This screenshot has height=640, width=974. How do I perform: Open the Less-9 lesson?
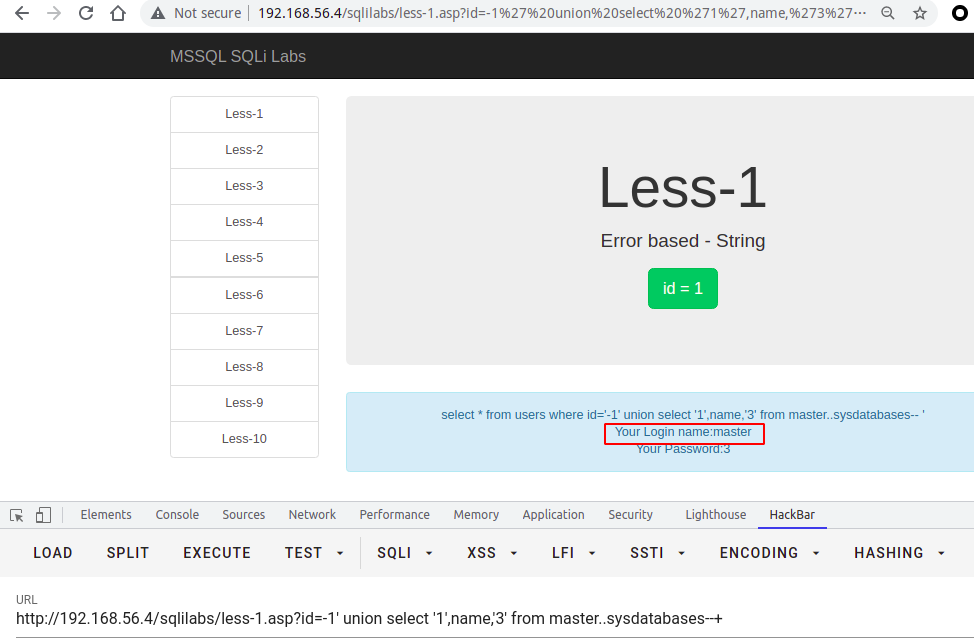(244, 403)
